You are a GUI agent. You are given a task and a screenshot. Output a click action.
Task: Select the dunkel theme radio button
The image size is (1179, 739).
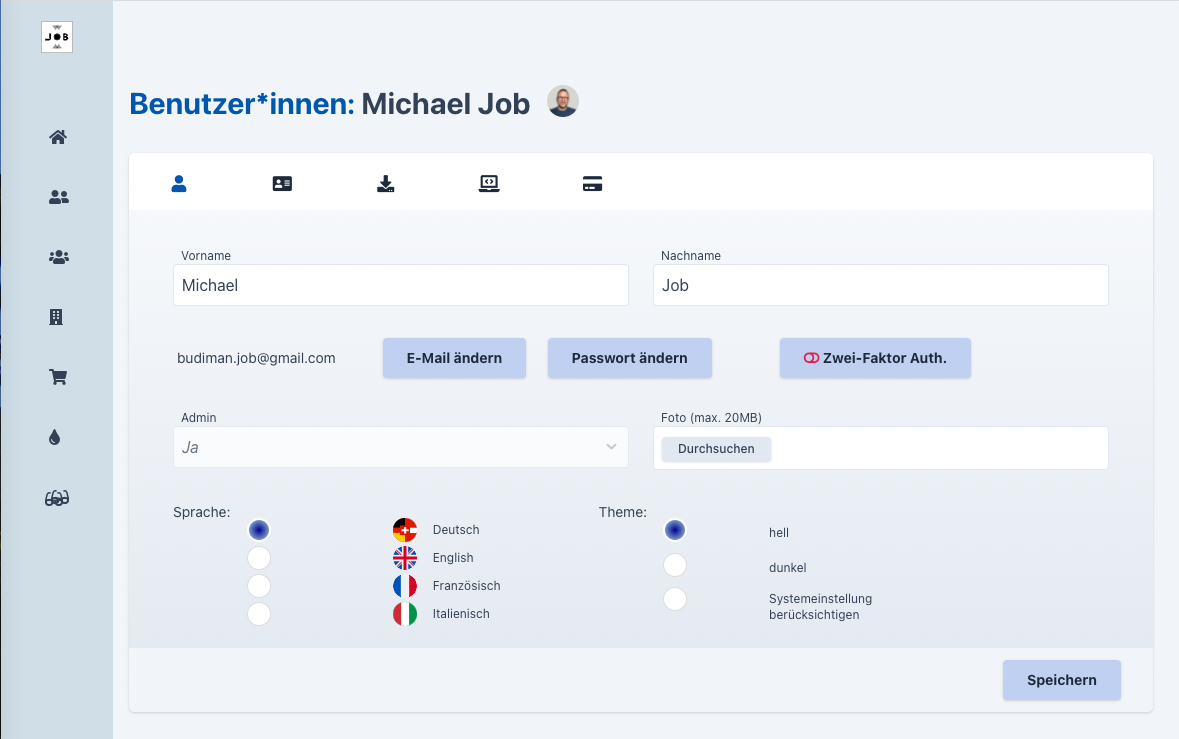click(674, 565)
